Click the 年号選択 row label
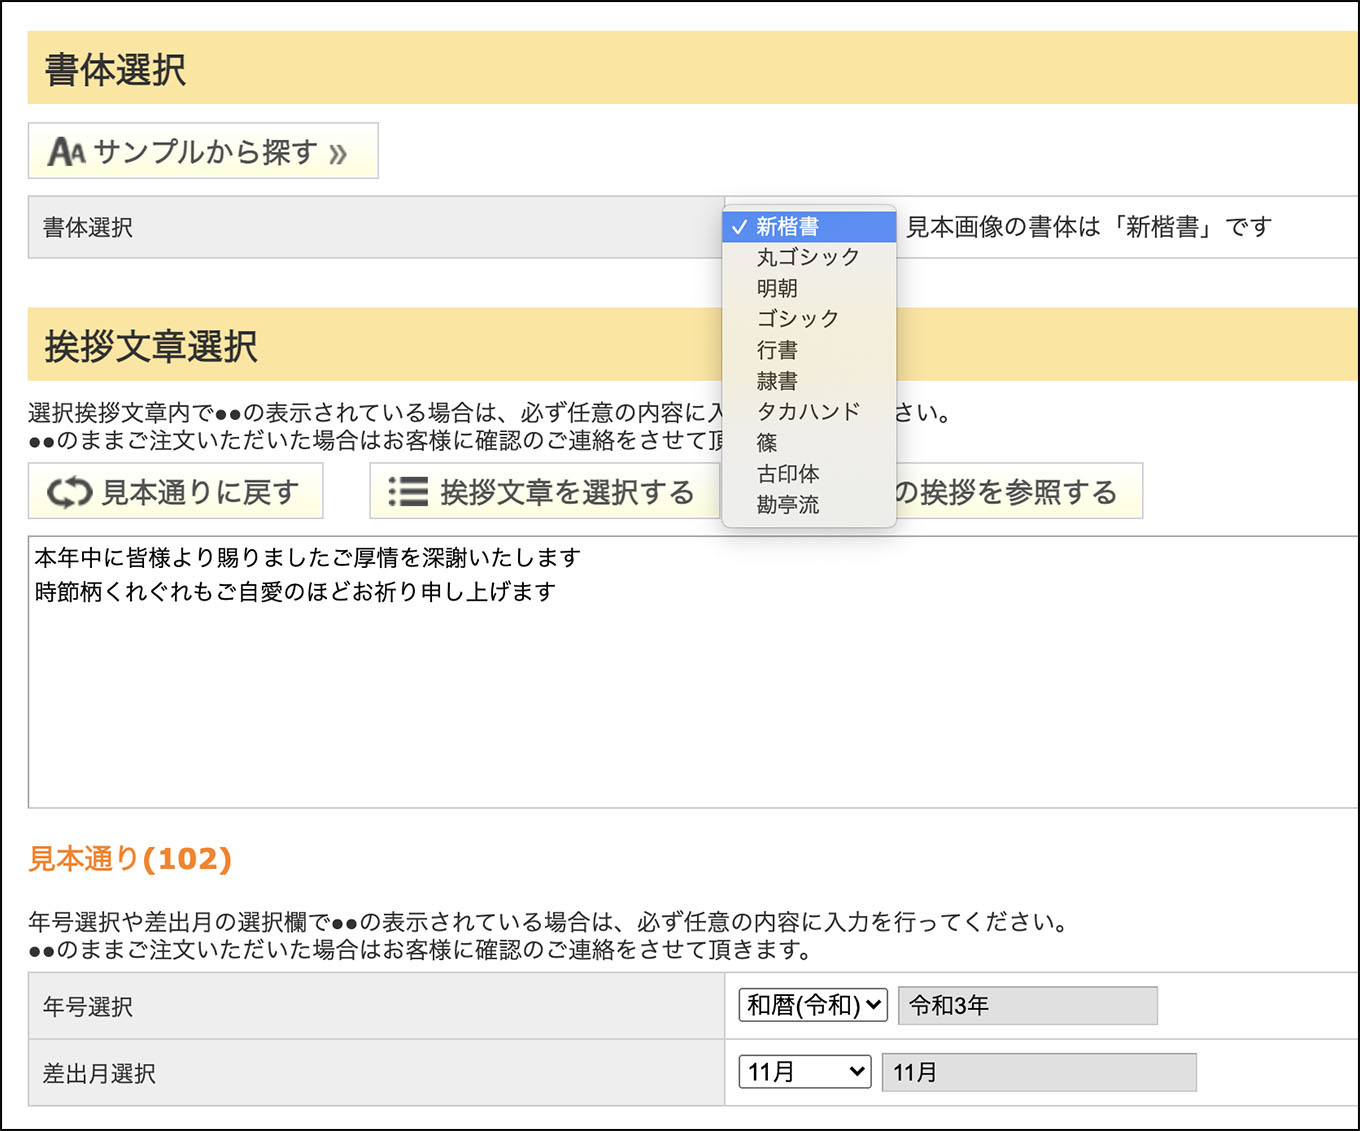 point(88,1007)
